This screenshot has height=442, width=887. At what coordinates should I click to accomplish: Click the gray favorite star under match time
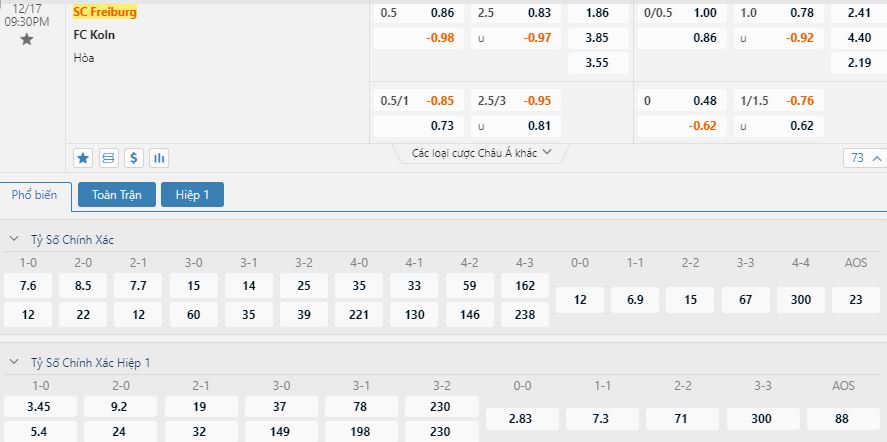(27, 40)
